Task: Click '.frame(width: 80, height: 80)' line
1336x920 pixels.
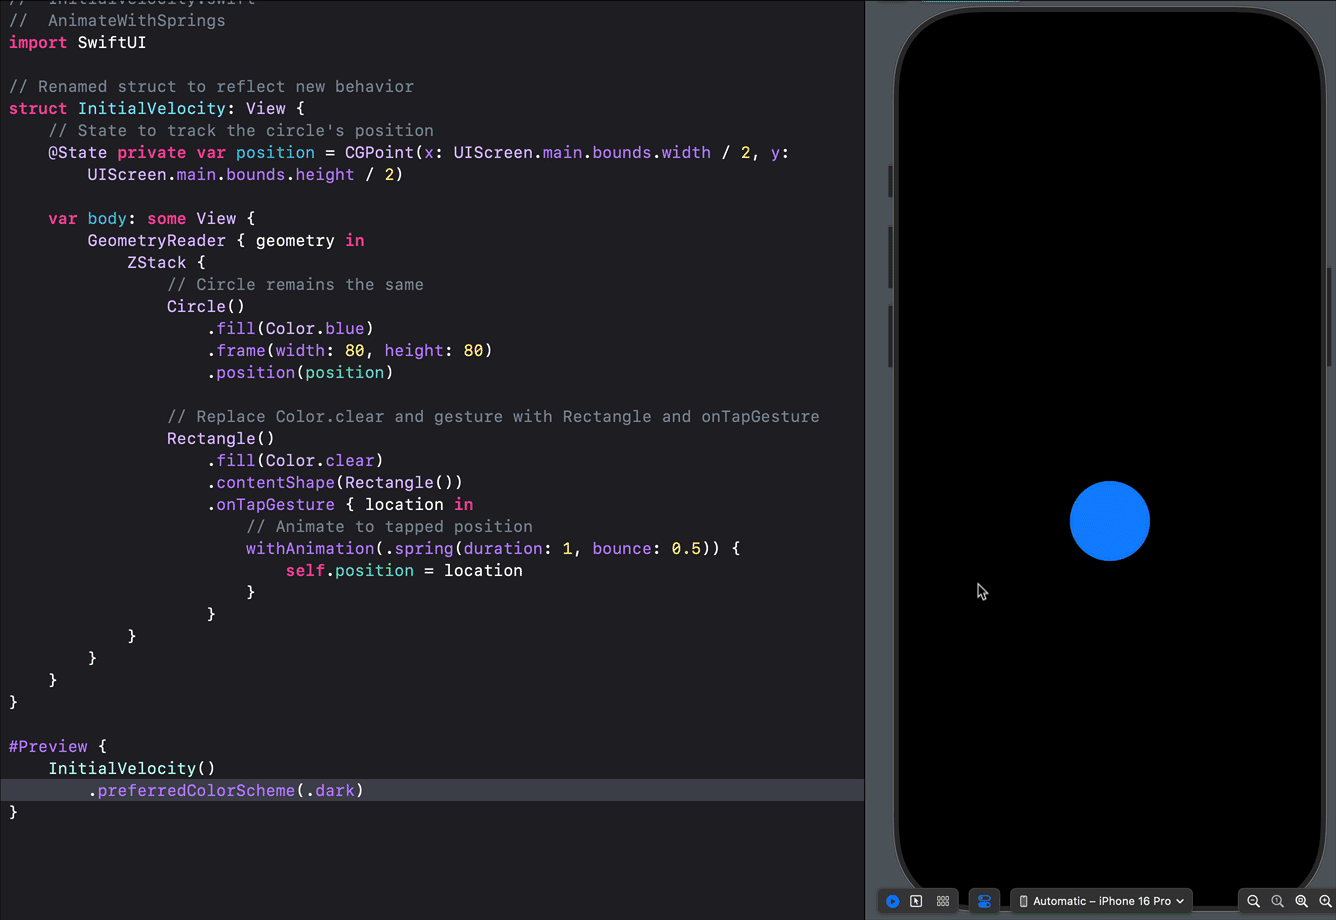Action: pyautogui.click(x=350, y=350)
